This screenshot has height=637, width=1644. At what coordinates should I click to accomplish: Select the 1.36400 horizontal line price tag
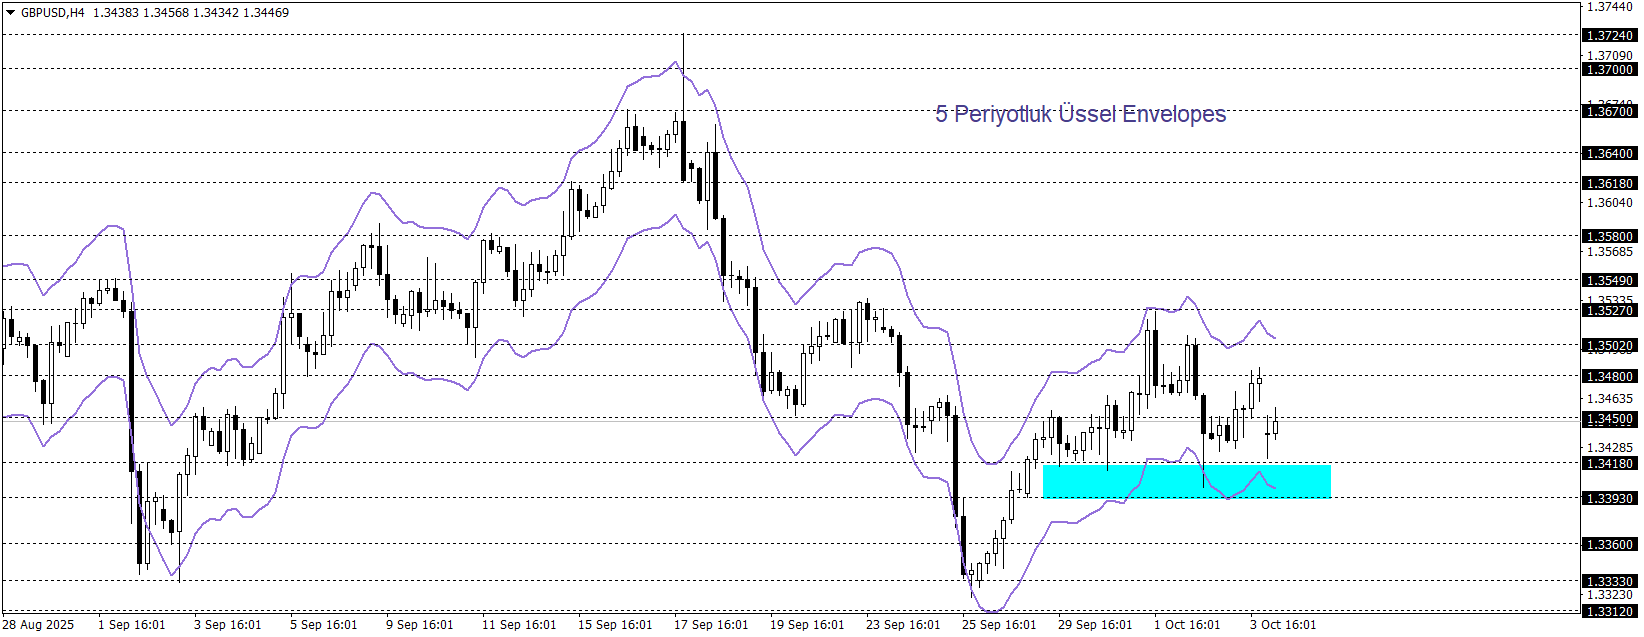(1610, 154)
